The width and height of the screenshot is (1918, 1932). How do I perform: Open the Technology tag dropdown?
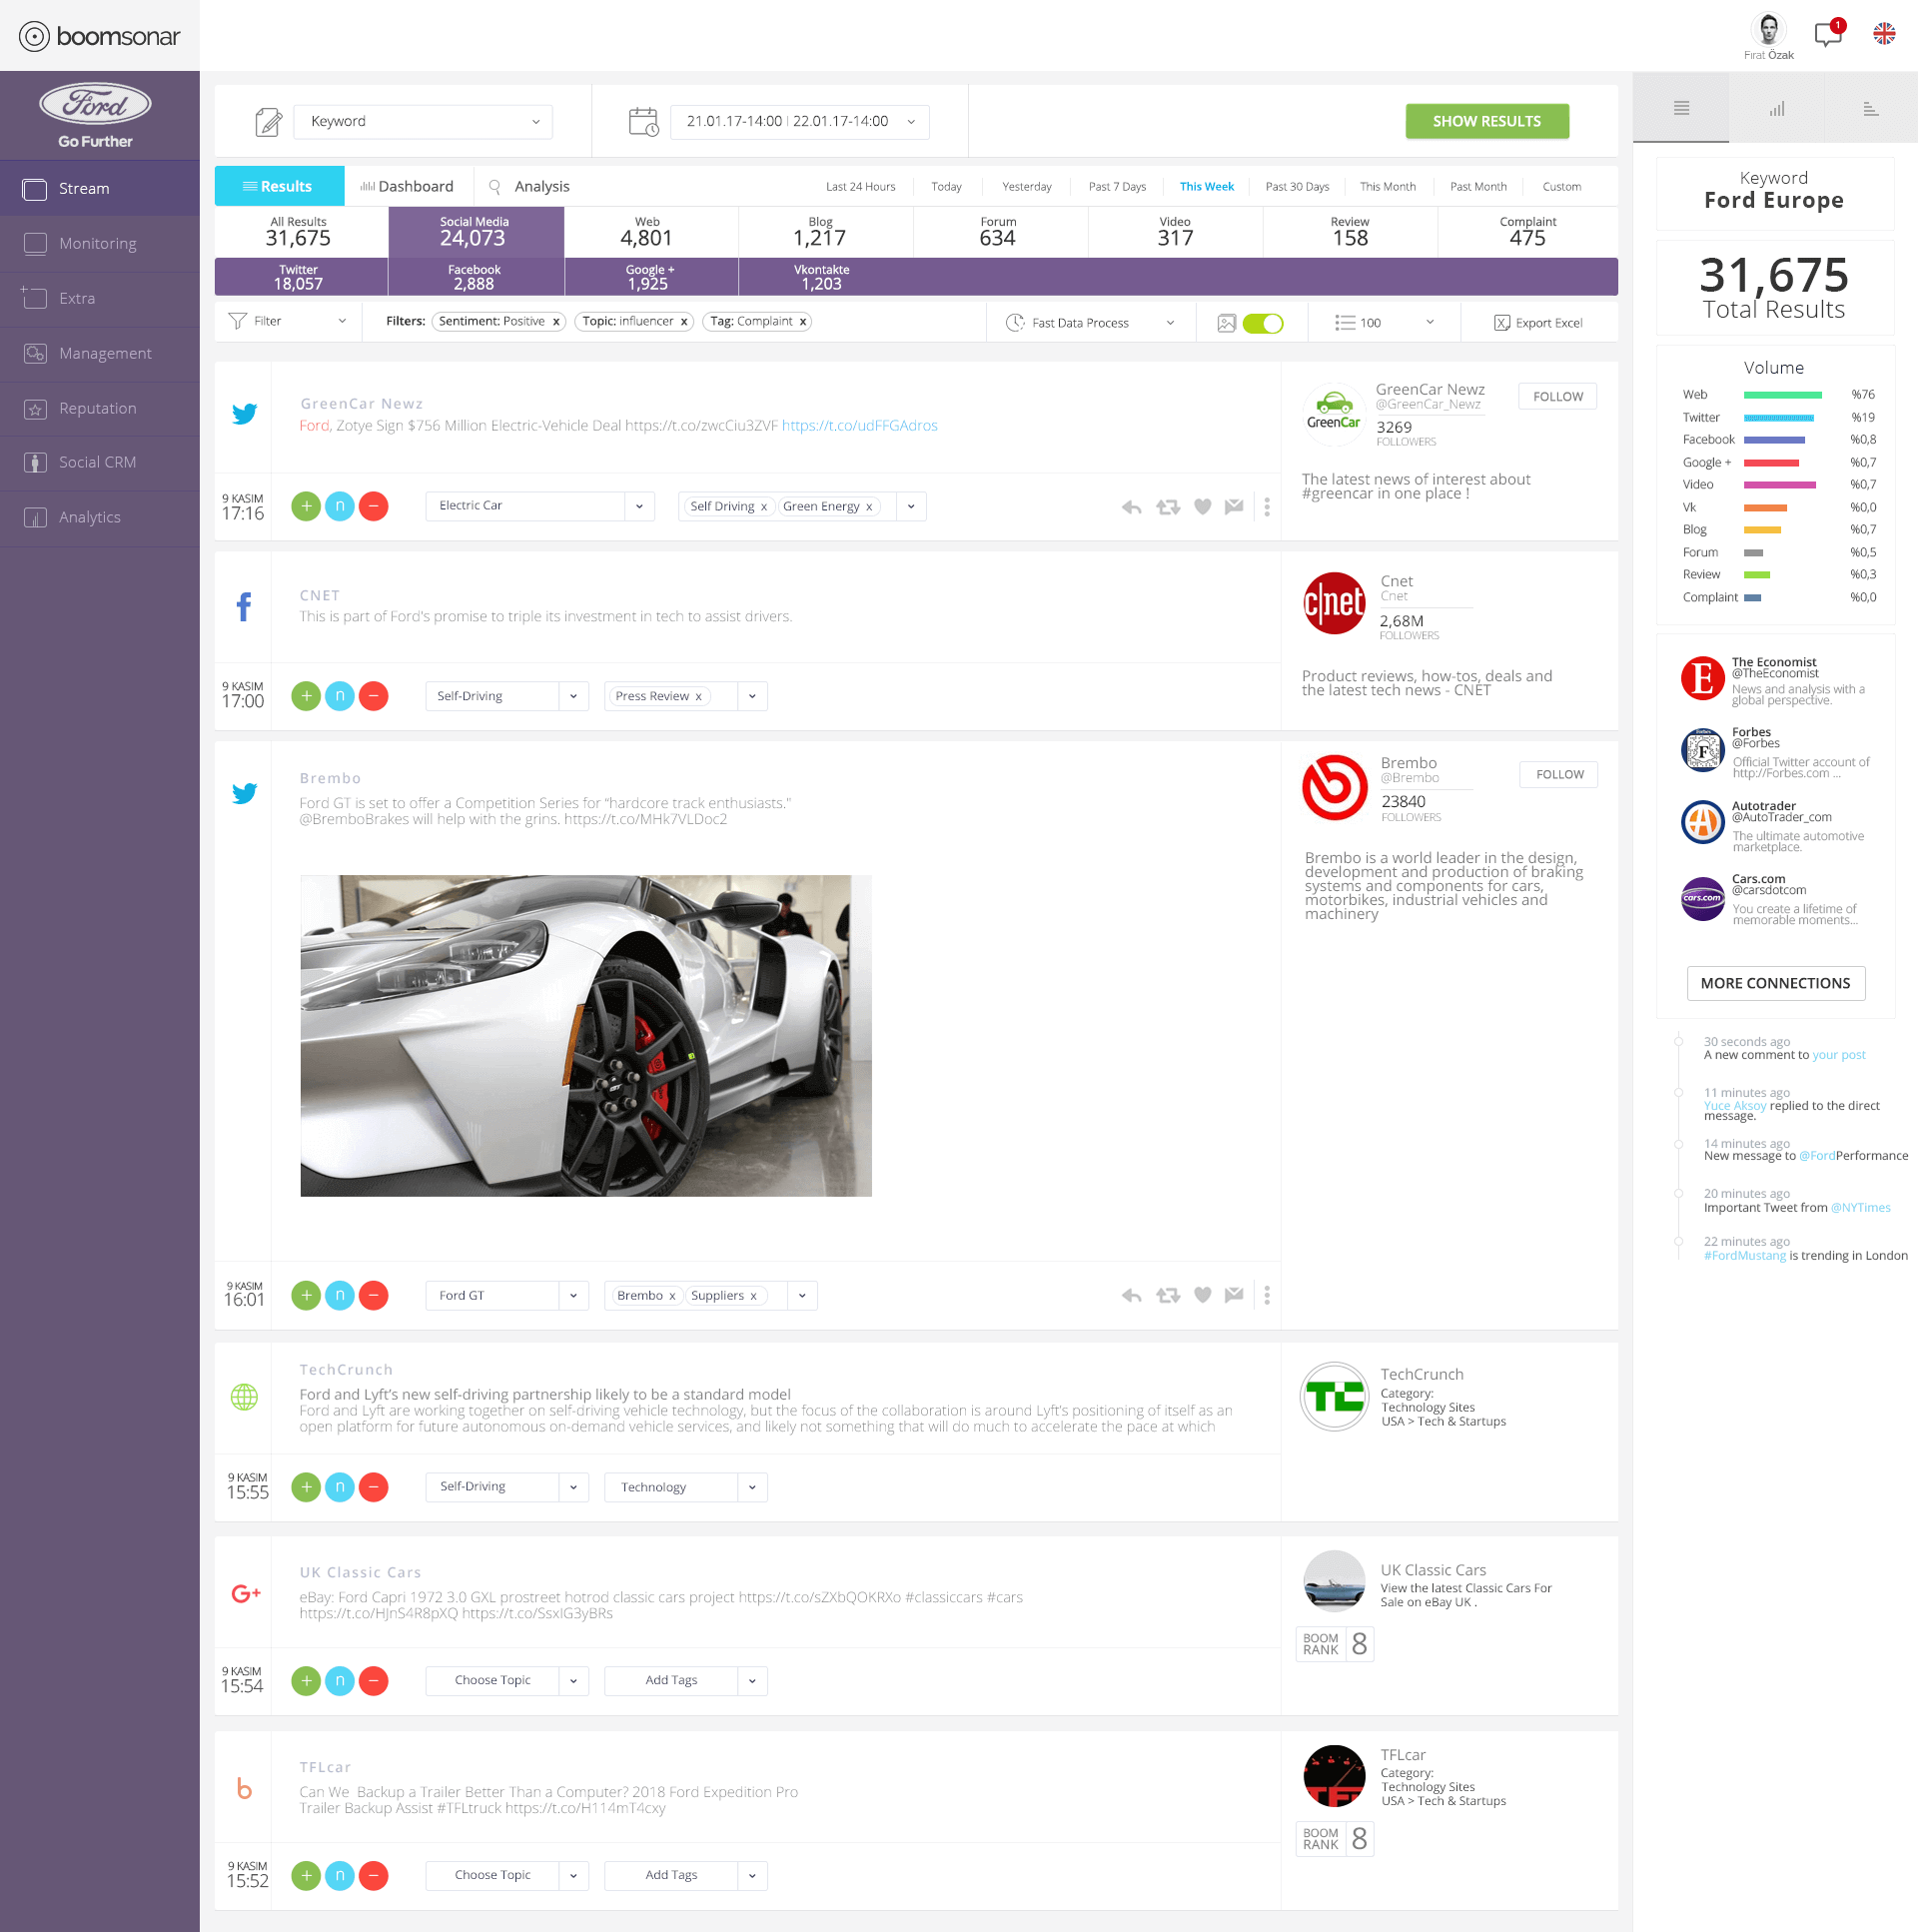(686, 1487)
